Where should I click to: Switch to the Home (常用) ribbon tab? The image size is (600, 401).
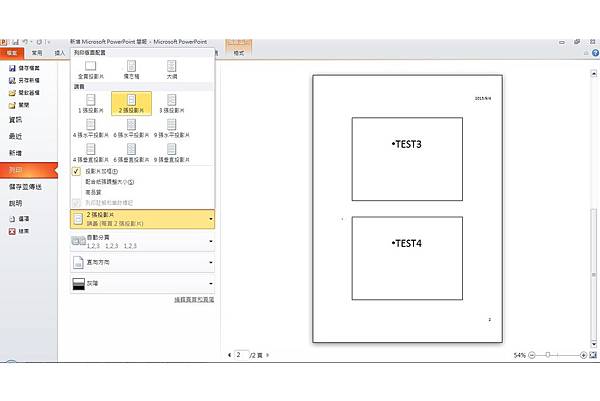(37, 53)
